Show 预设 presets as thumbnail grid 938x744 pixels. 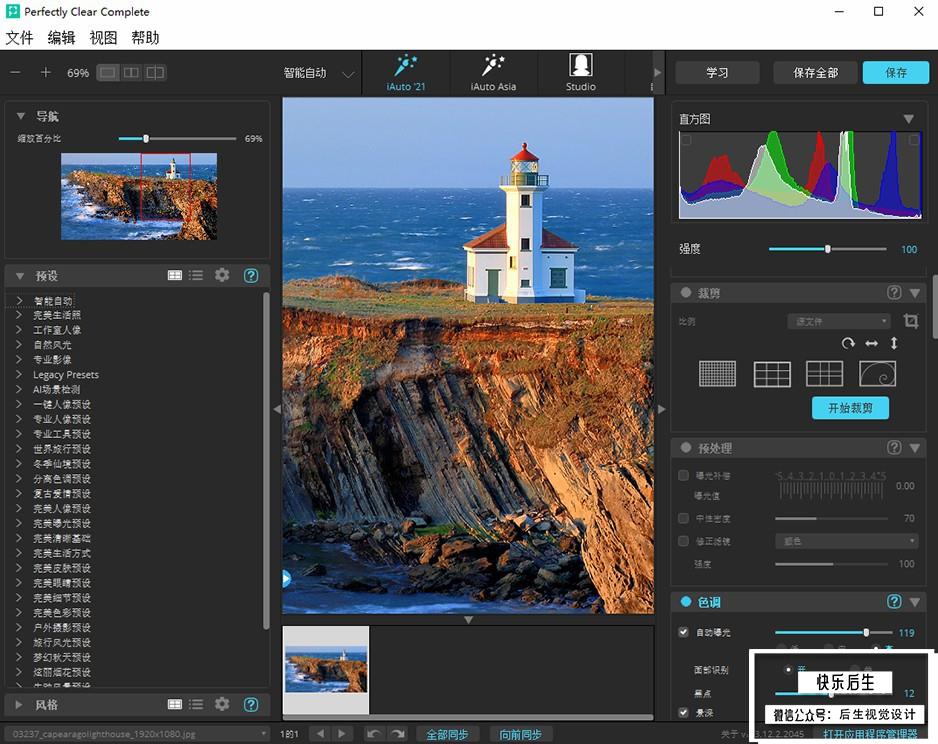175,275
